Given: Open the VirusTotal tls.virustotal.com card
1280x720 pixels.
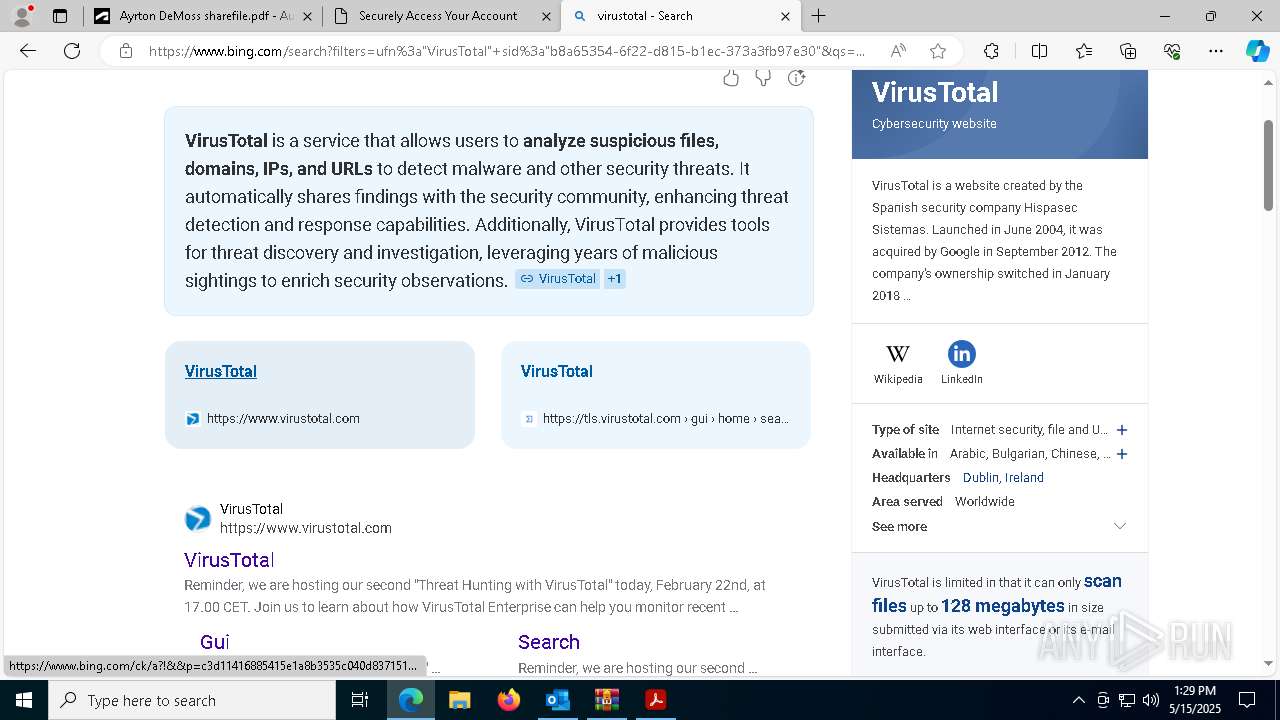Looking at the screenshot, I should (x=656, y=394).
